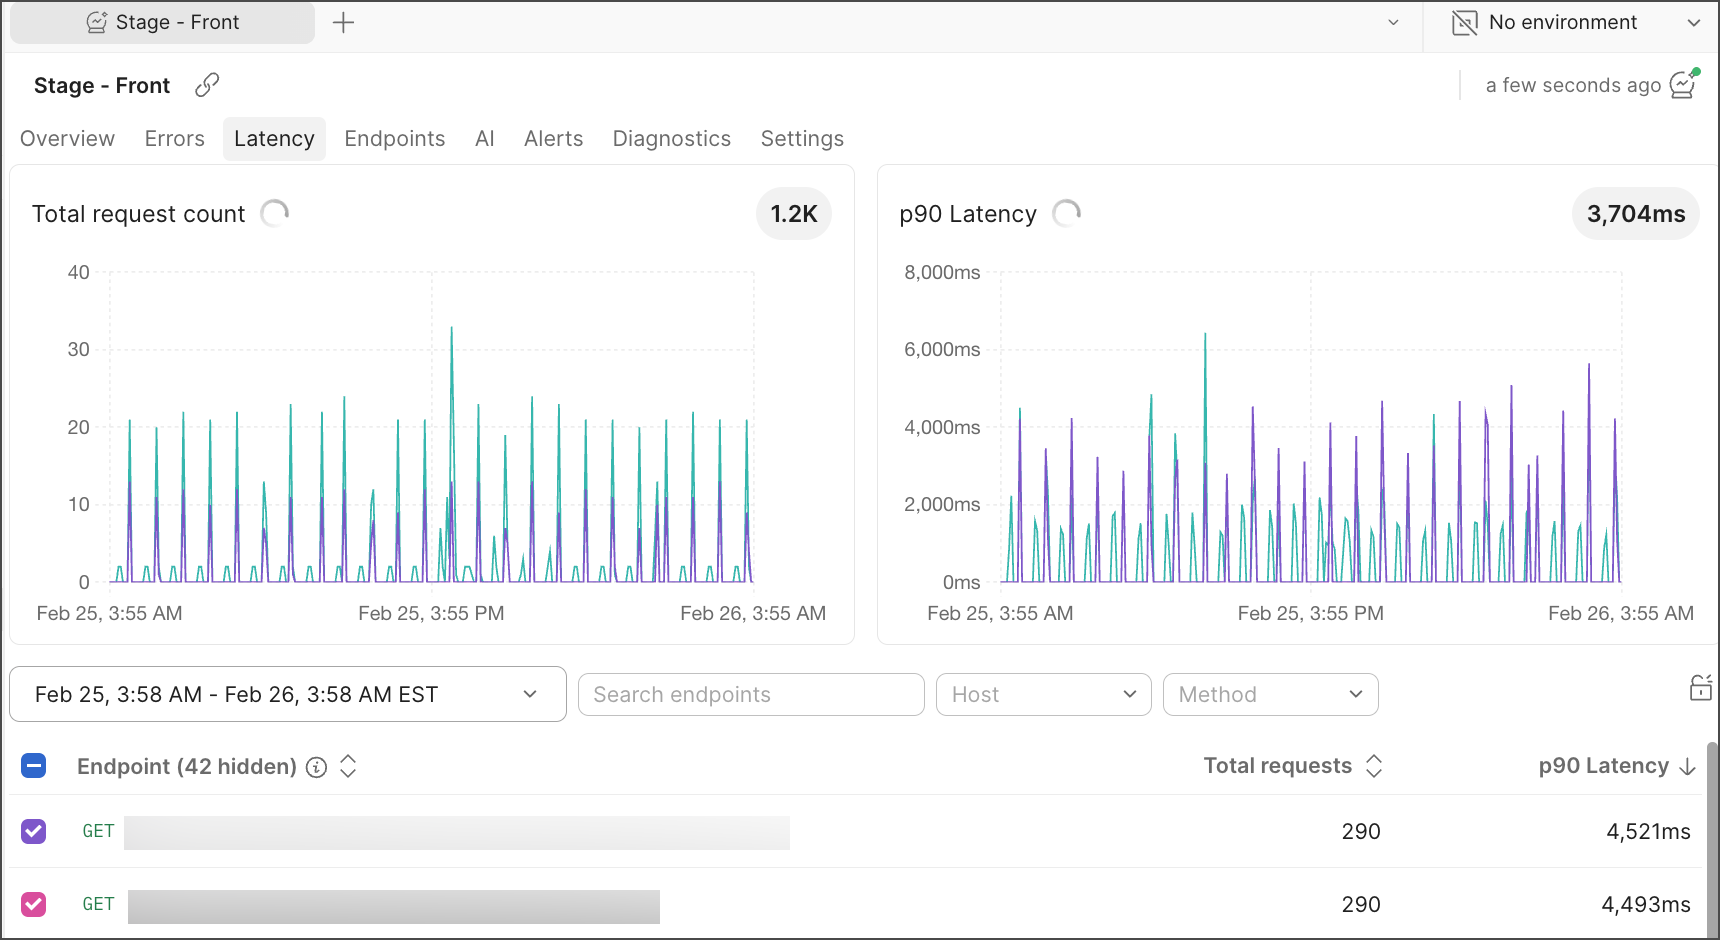The image size is (1720, 940).
Task: Open the Diagnostics tab
Action: (671, 139)
